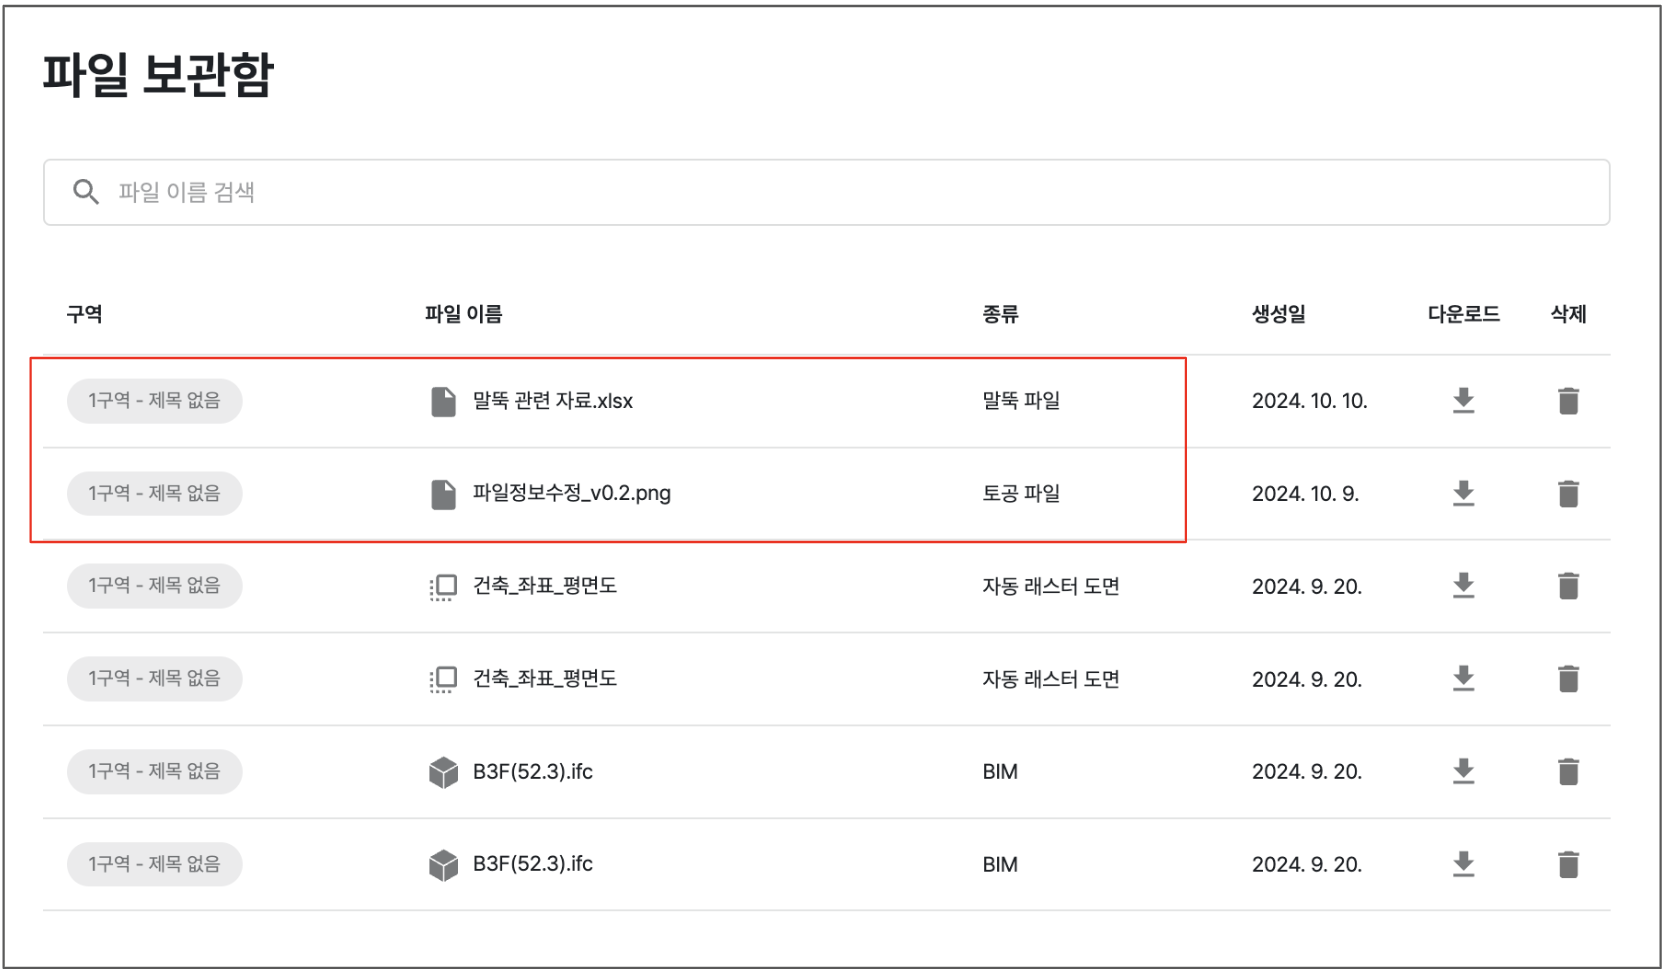Click the 구역 column header

coord(84,314)
